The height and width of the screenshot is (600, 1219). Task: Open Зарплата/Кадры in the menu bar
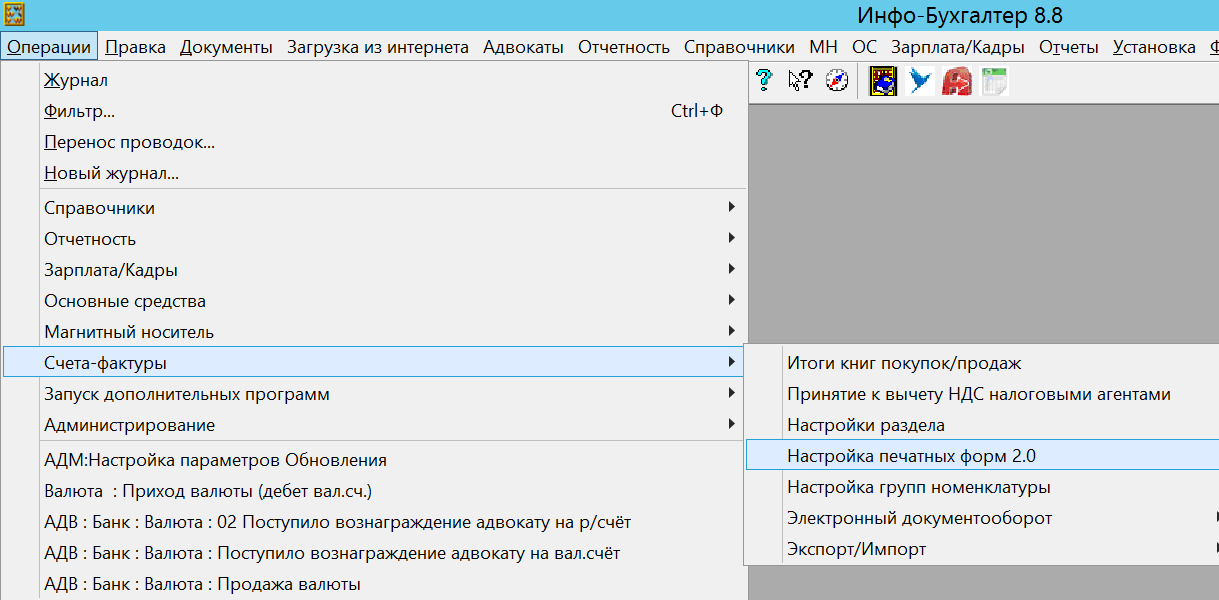coord(958,47)
